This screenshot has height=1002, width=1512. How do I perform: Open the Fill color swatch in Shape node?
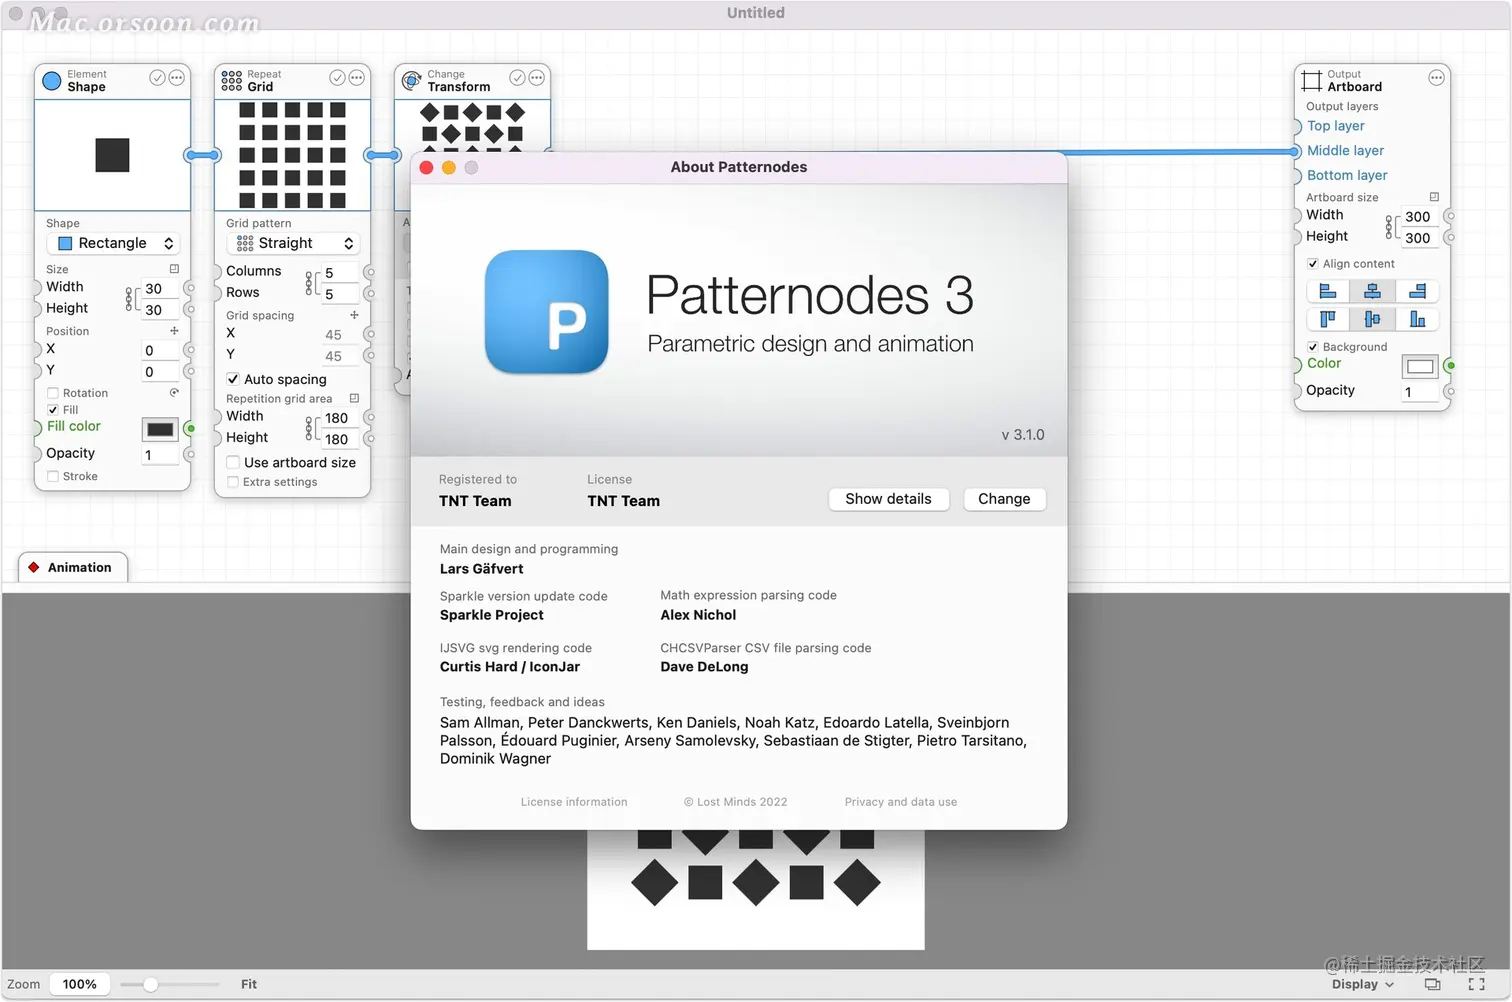(x=160, y=430)
